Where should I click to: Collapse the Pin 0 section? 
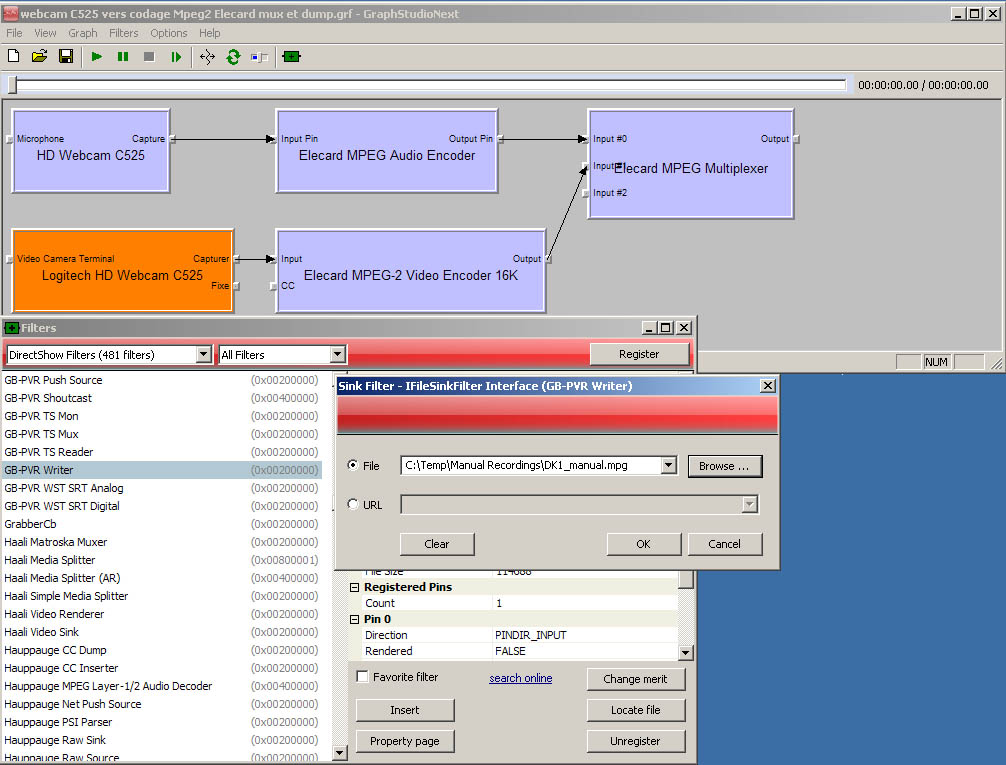tap(354, 619)
